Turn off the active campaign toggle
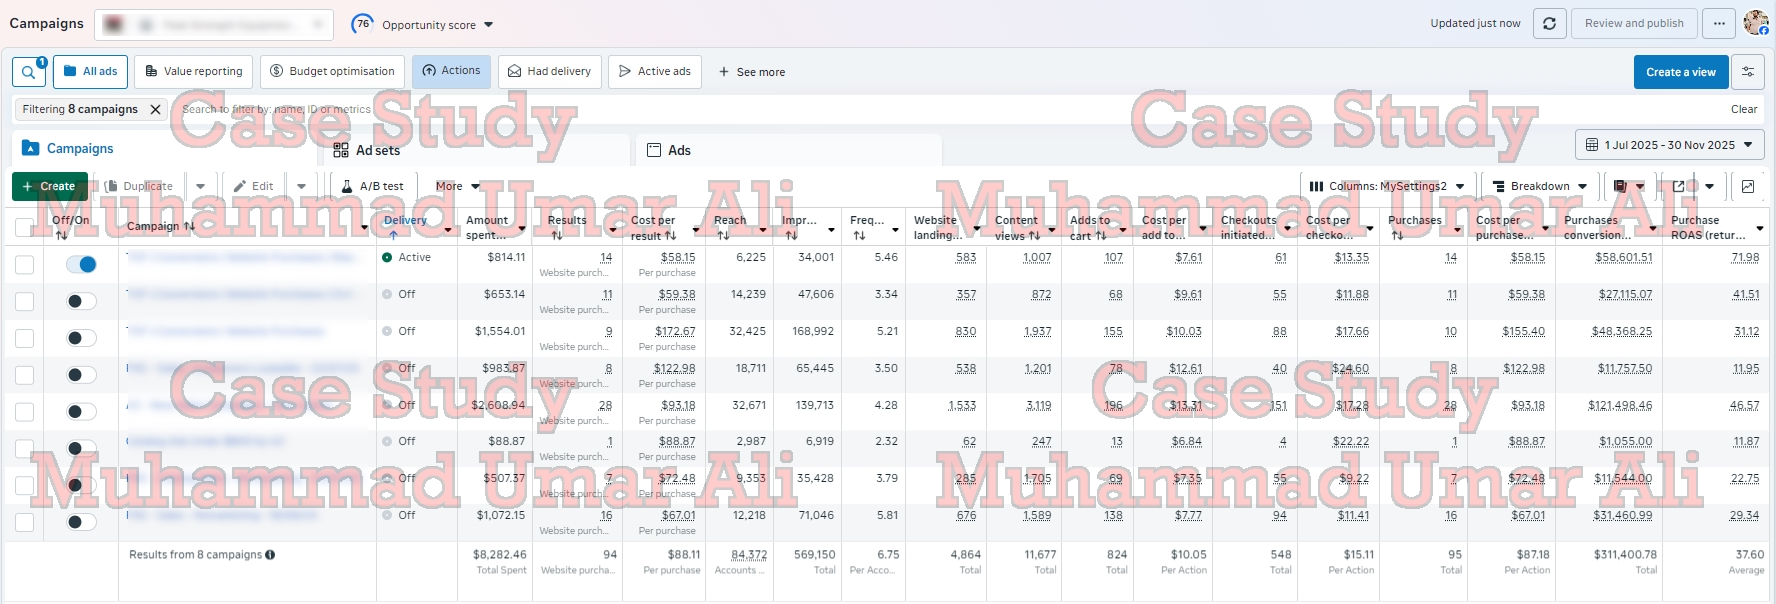Screen dimensions: 1776x604 (81, 264)
